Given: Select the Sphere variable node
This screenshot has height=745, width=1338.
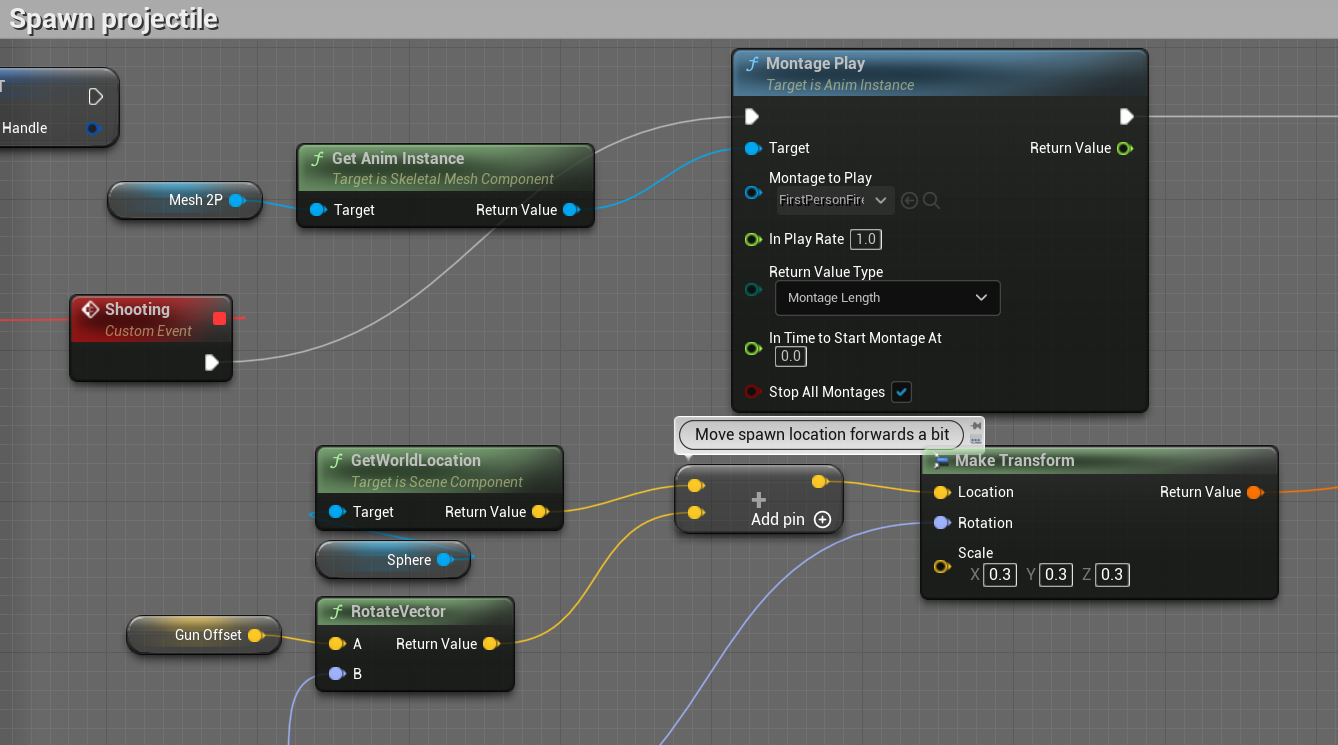Looking at the screenshot, I should click(x=393, y=560).
